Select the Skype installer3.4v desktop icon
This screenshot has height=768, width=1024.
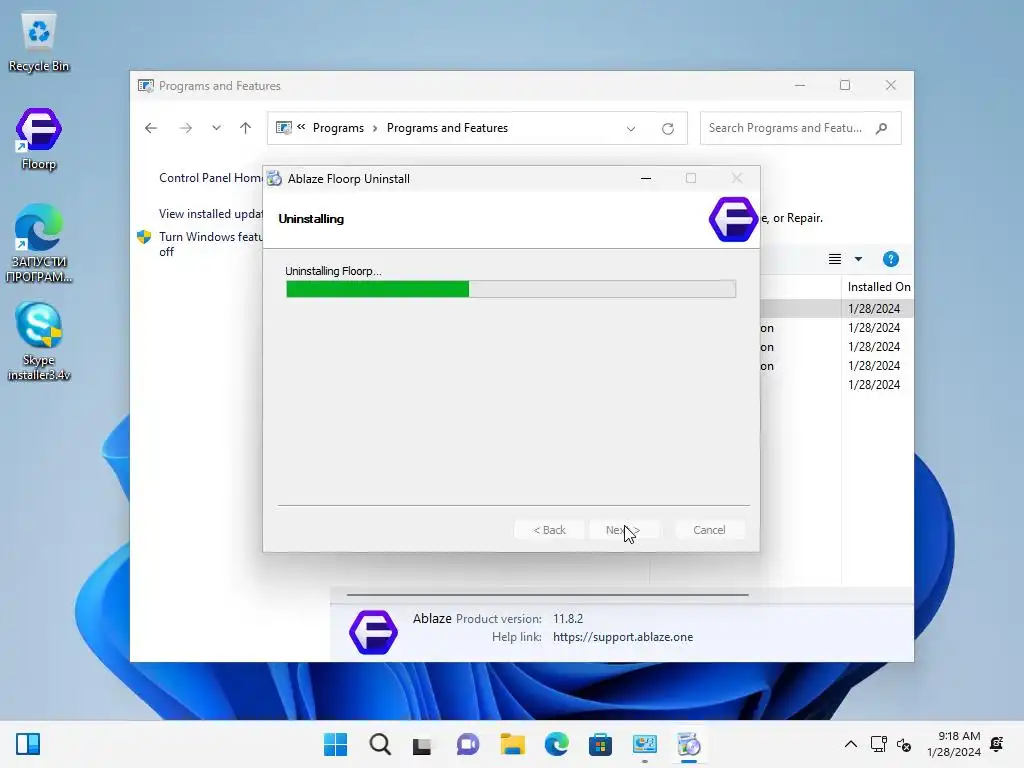tap(39, 342)
